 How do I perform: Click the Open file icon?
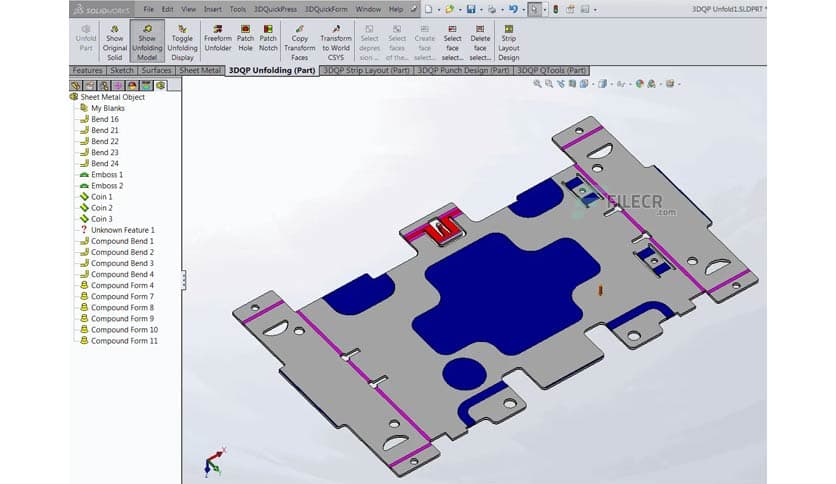449,9
